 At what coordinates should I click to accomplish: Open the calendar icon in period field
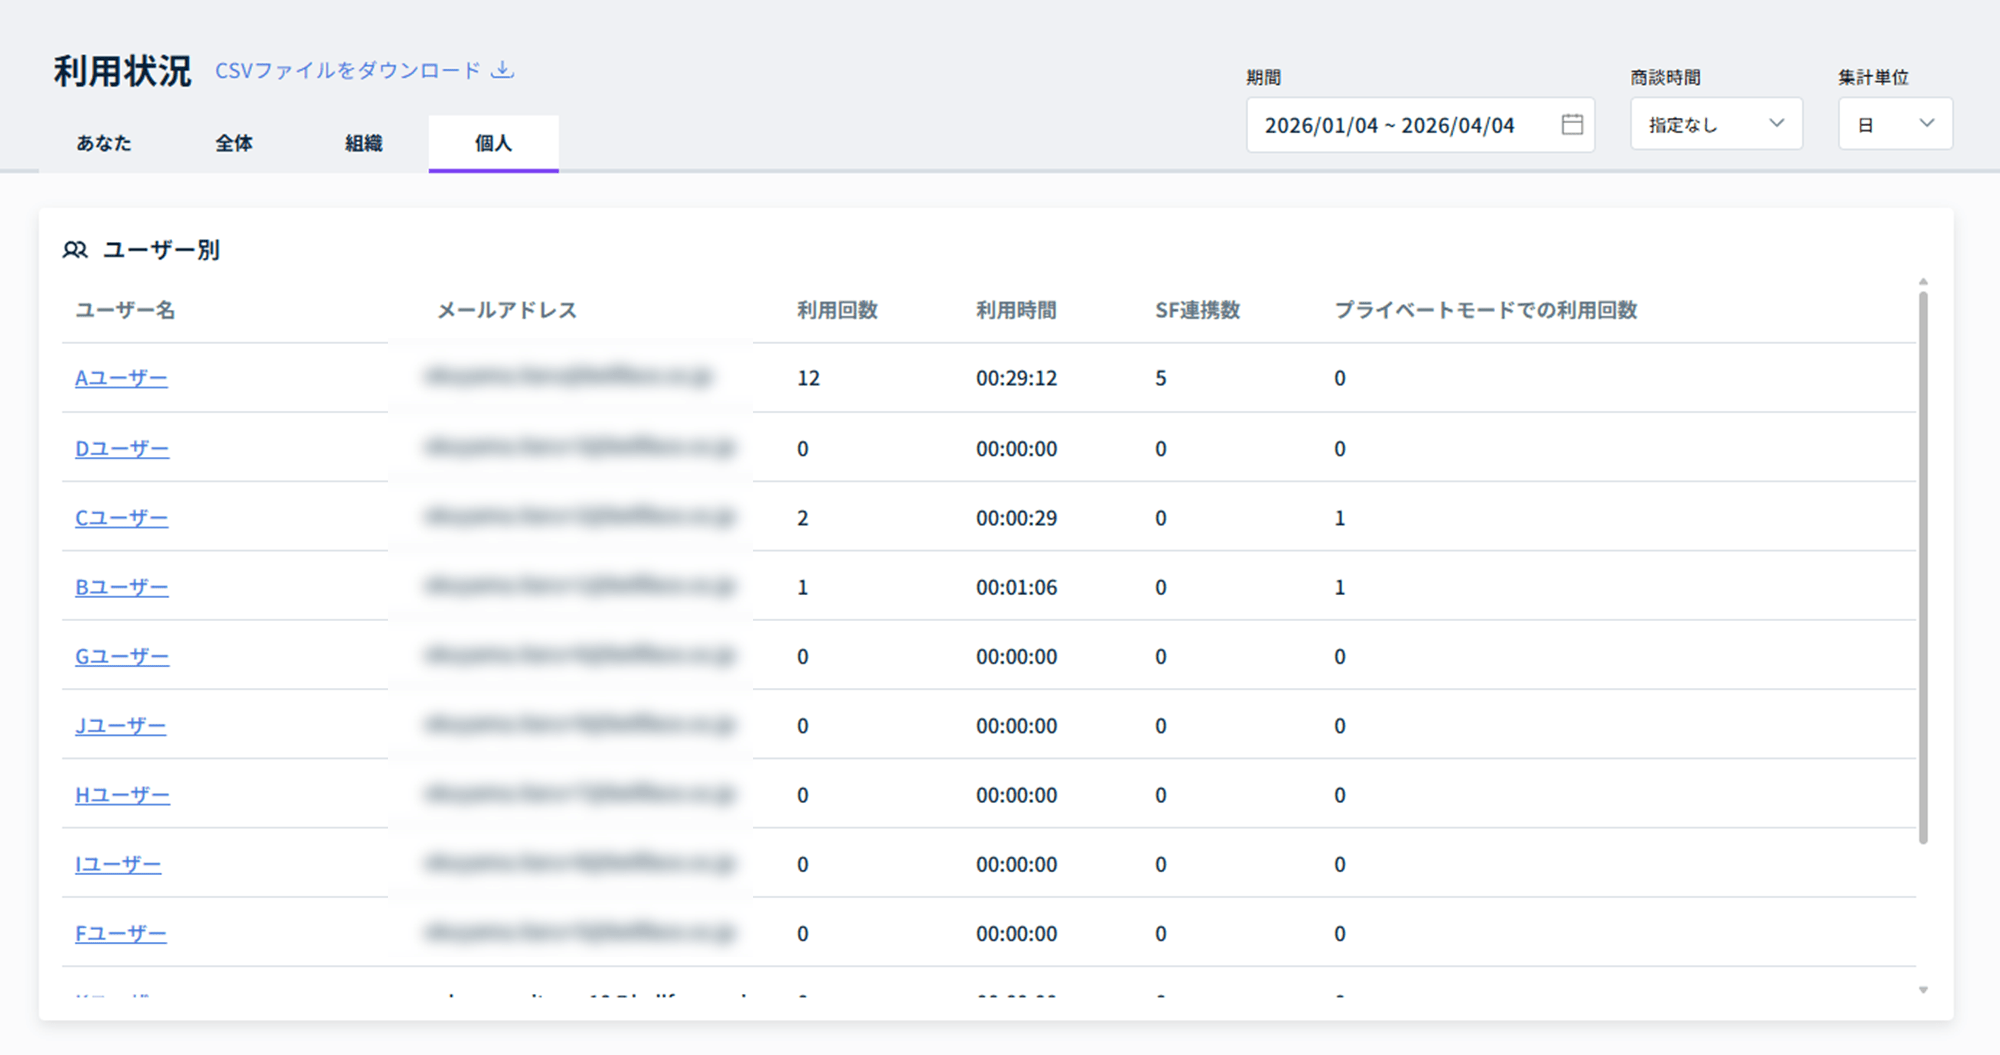point(1572,124)
